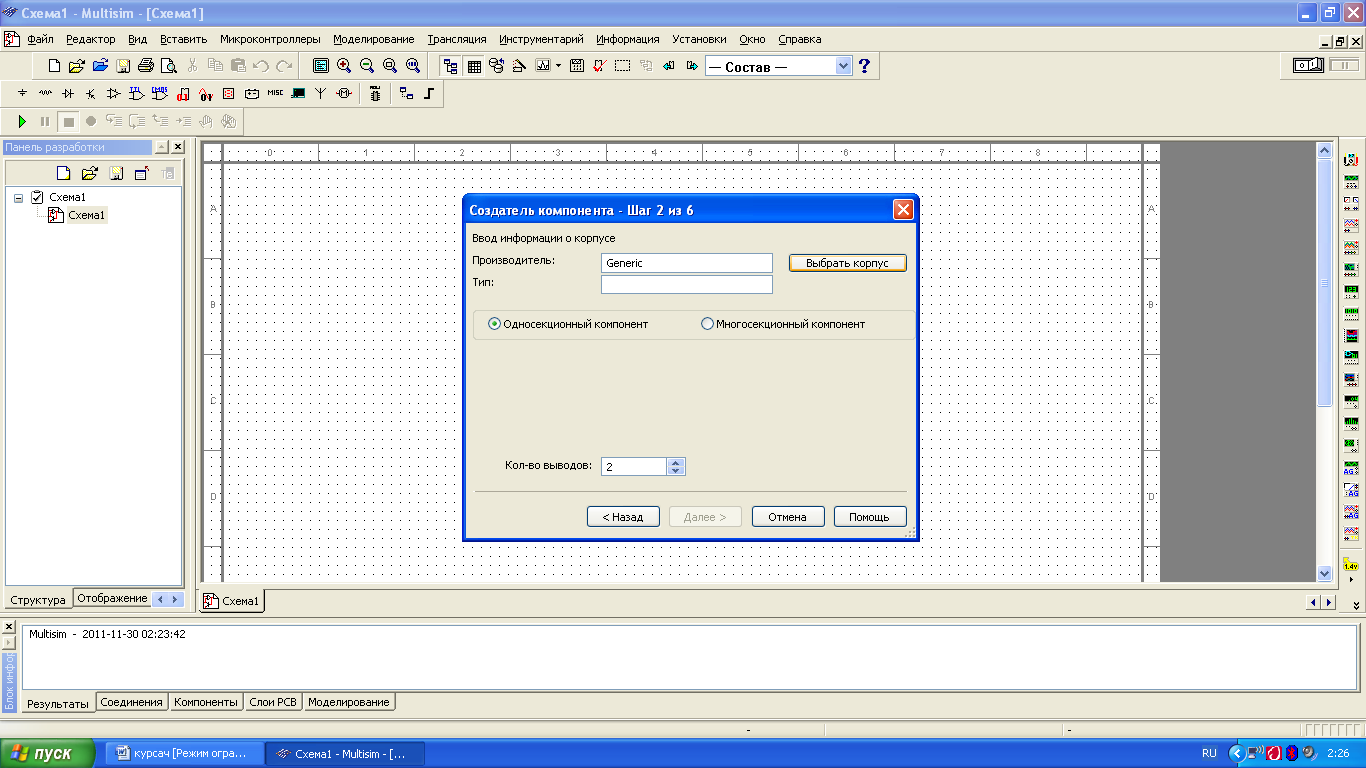Open the Grapher icon
Screen dimensions: 1366x768
(543, 66)
